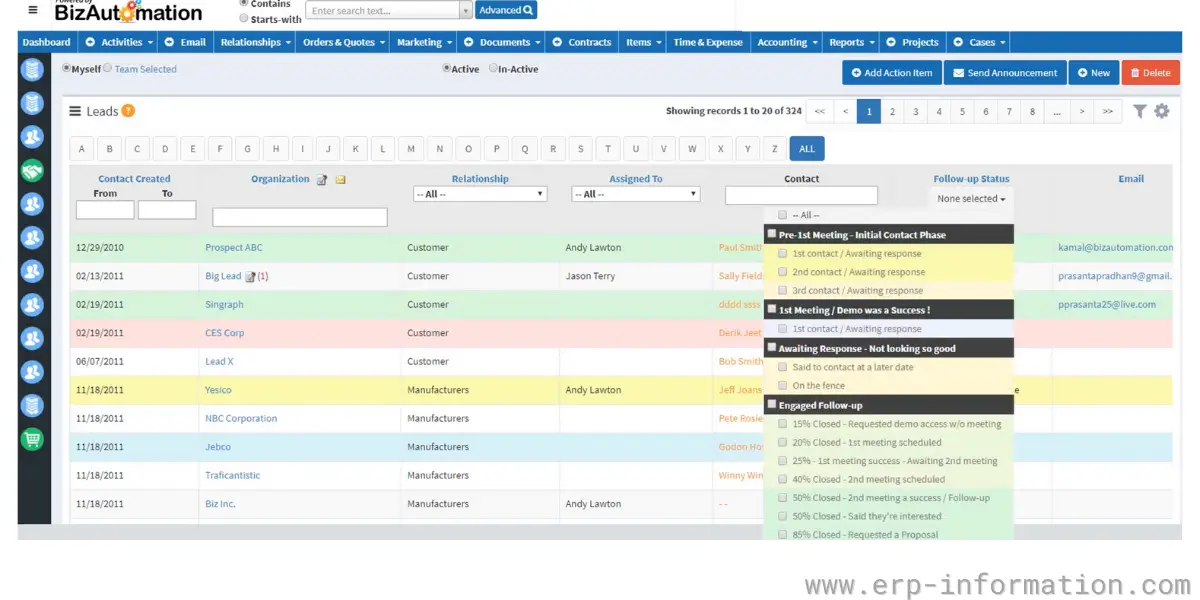Image resolution: width=1200 pixels, height=600 pixels.
Task: Open the list menu icon left of Leads
Action: (x=75, y=111)
